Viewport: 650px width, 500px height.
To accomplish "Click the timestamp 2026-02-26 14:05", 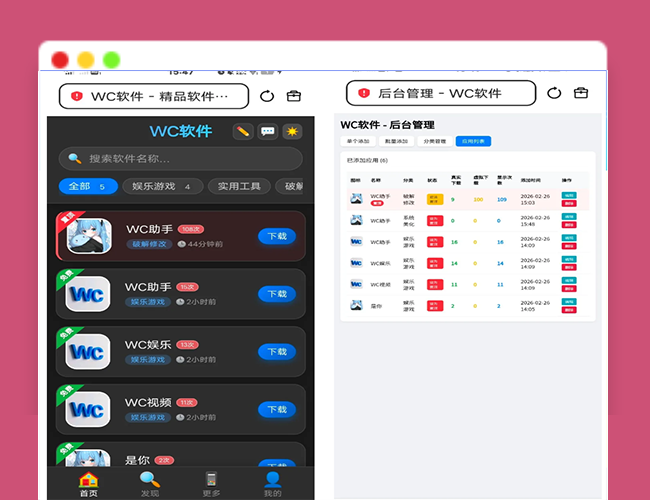I will 535,306.
